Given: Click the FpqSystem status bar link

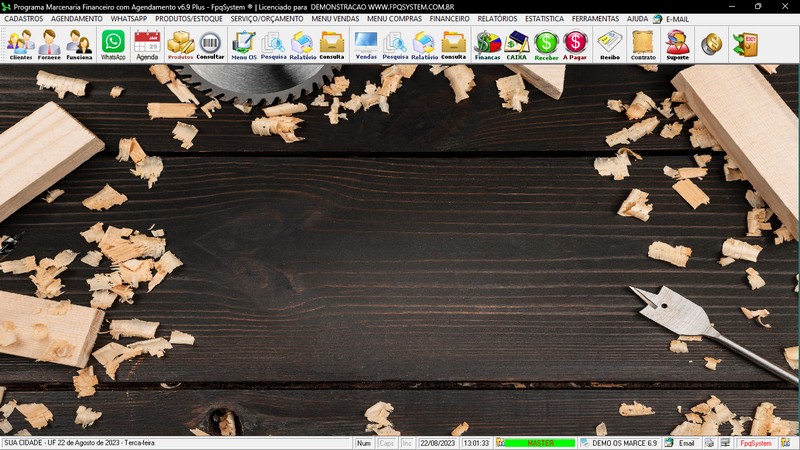Looking at the screenshot, I should tap(756, 443).
